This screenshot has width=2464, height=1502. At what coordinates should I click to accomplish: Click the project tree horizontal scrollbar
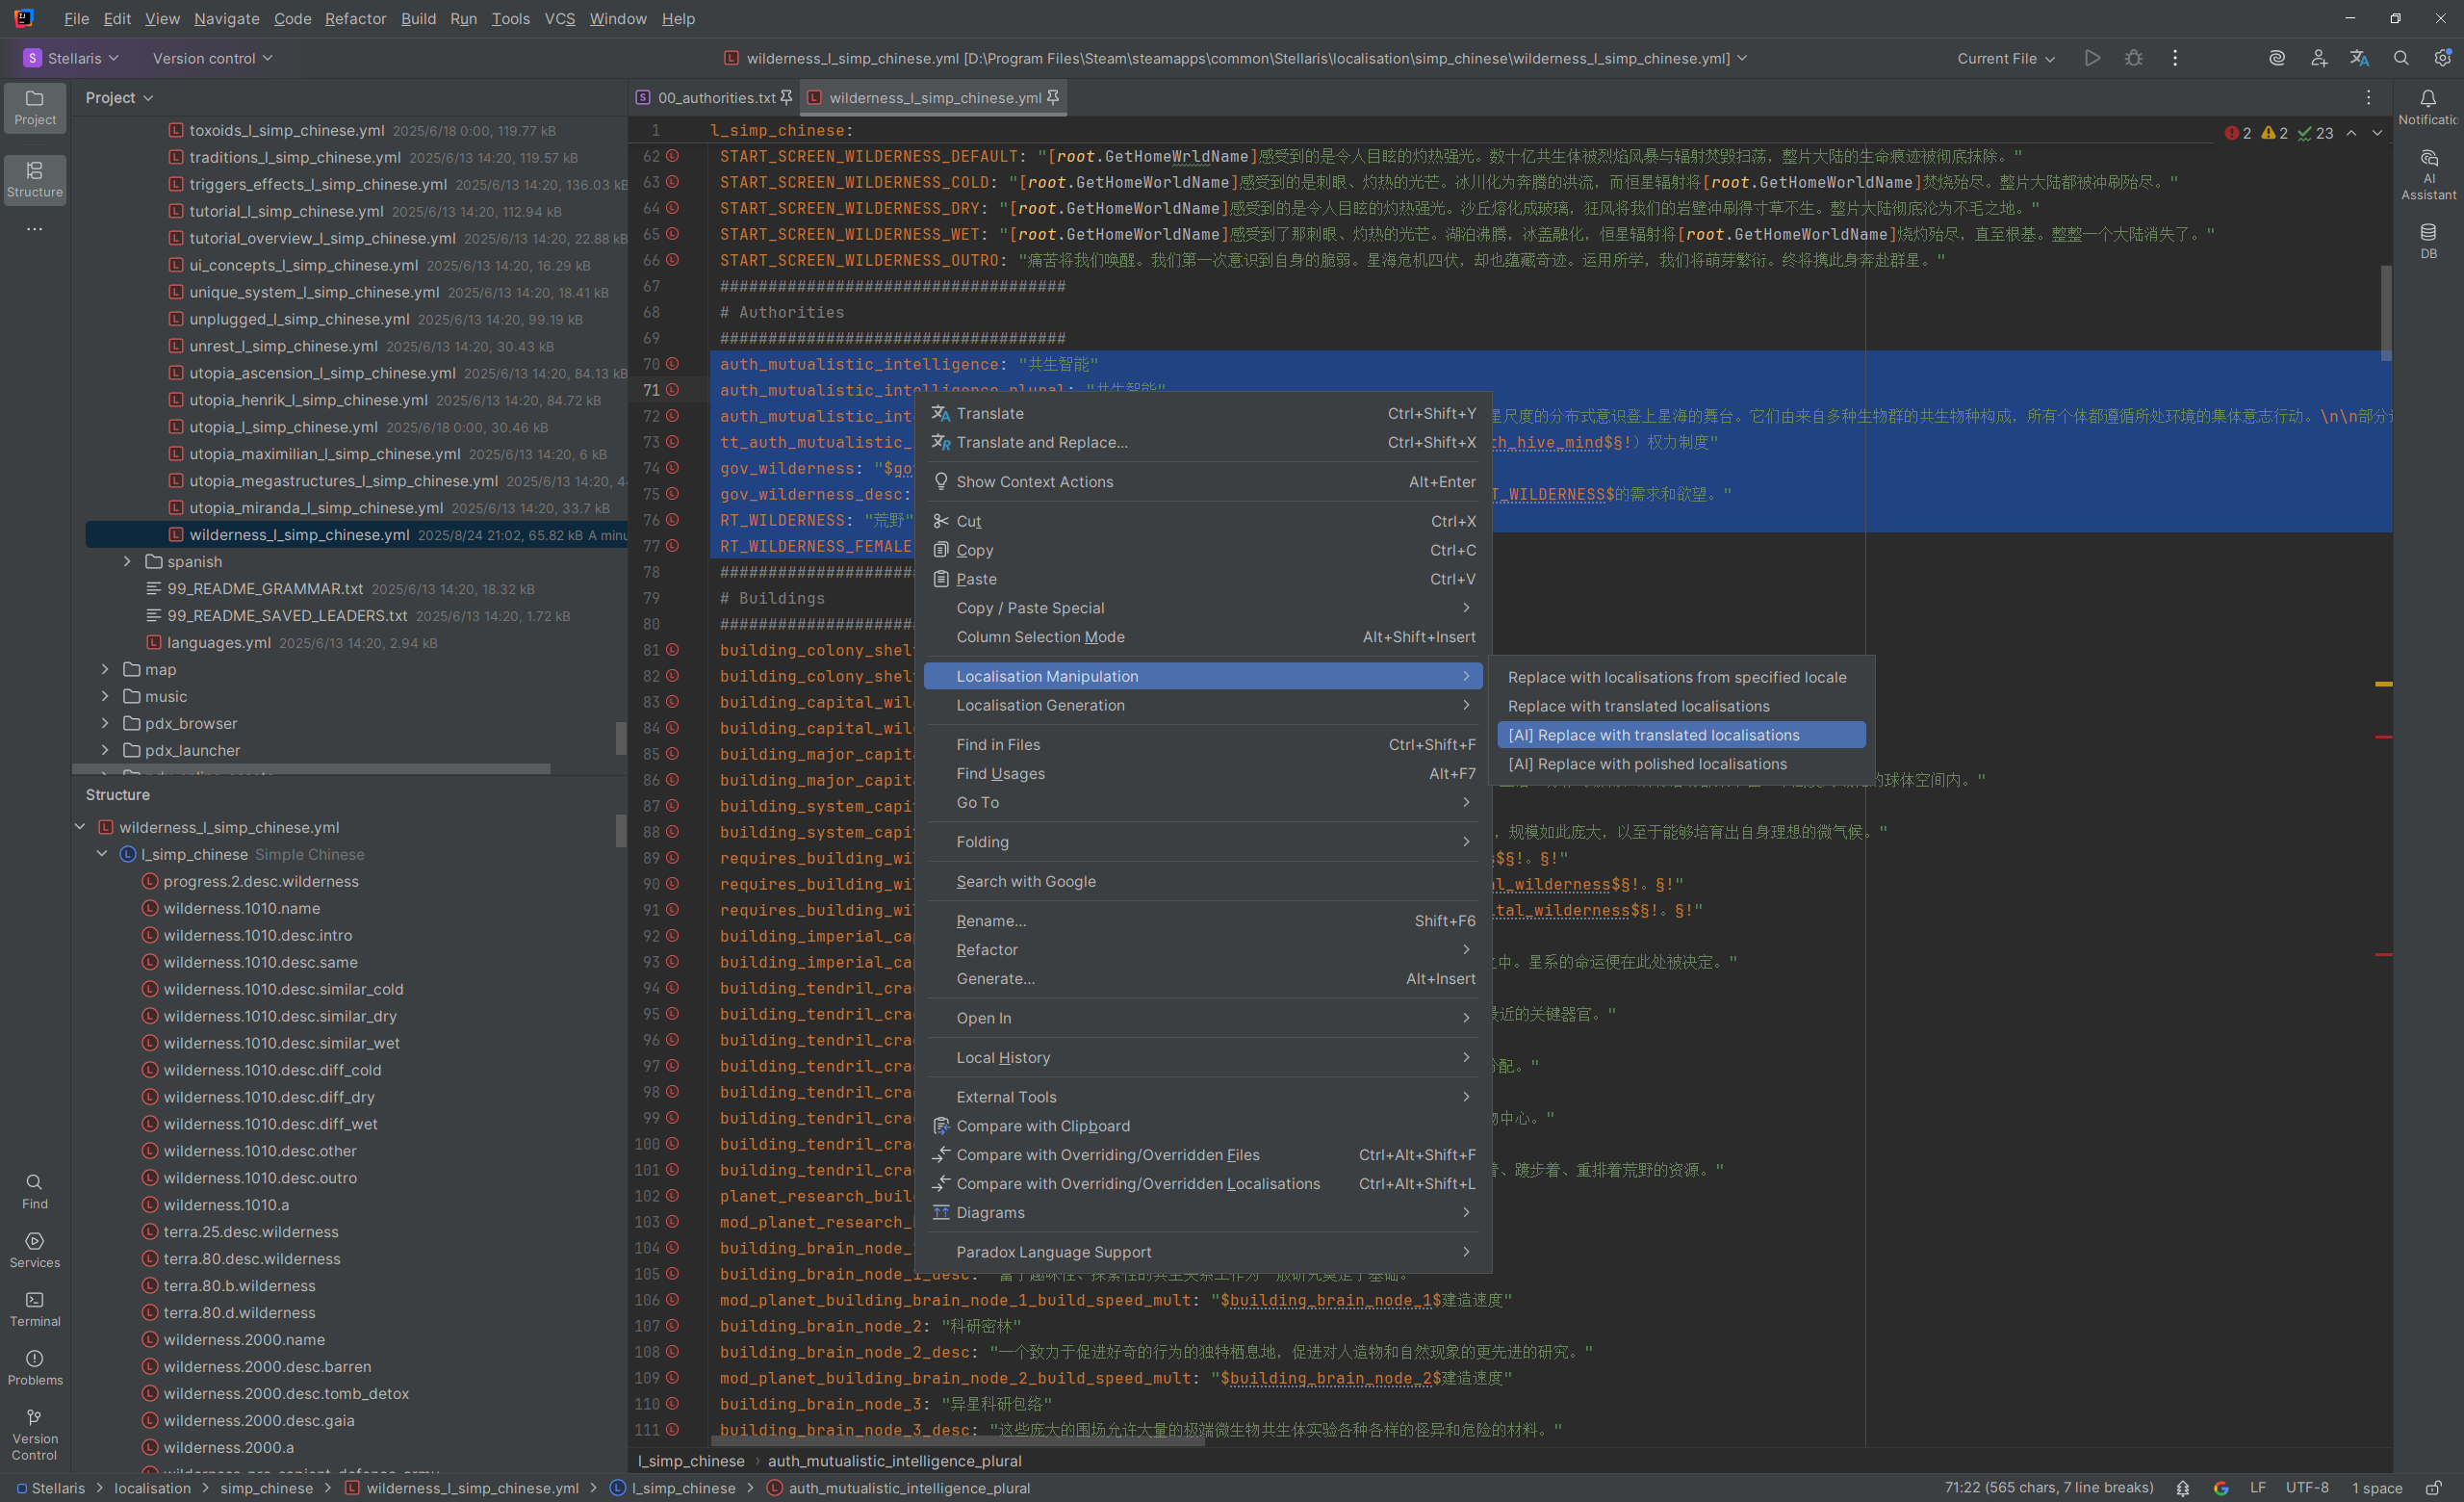click(x=312, y=769)
